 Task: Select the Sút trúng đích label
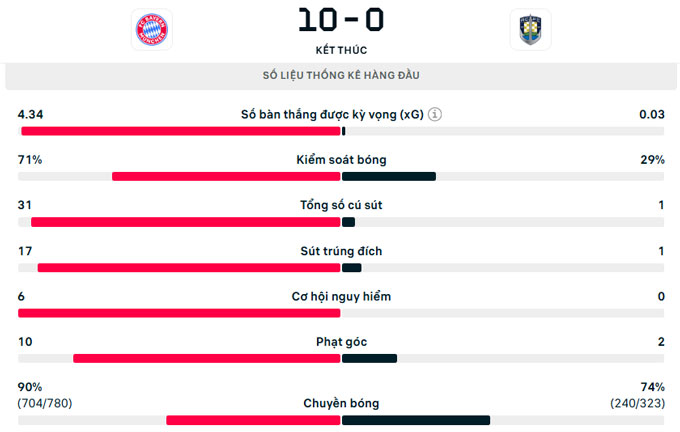pyautogui.click(x=341, y=251)
